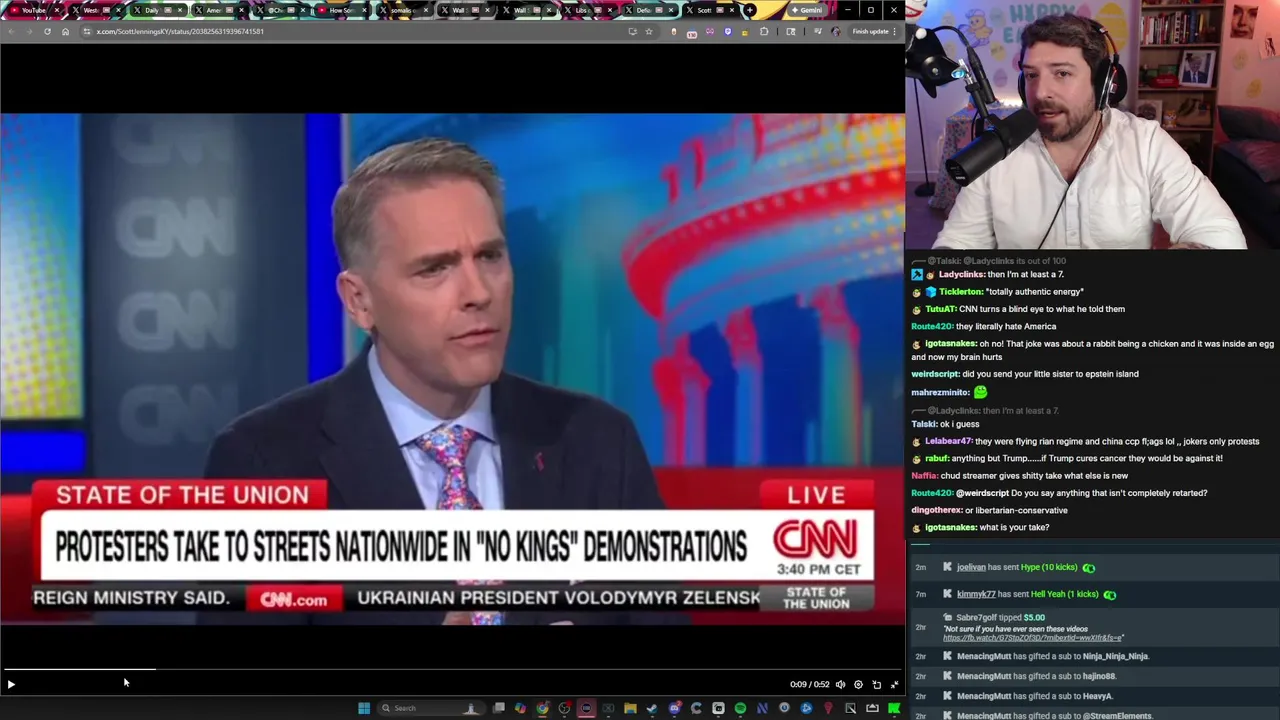Click the streamer's webcam feed
This screenshot has width=1280, height=720.
pyautogui.click(x=1092, y=124)
